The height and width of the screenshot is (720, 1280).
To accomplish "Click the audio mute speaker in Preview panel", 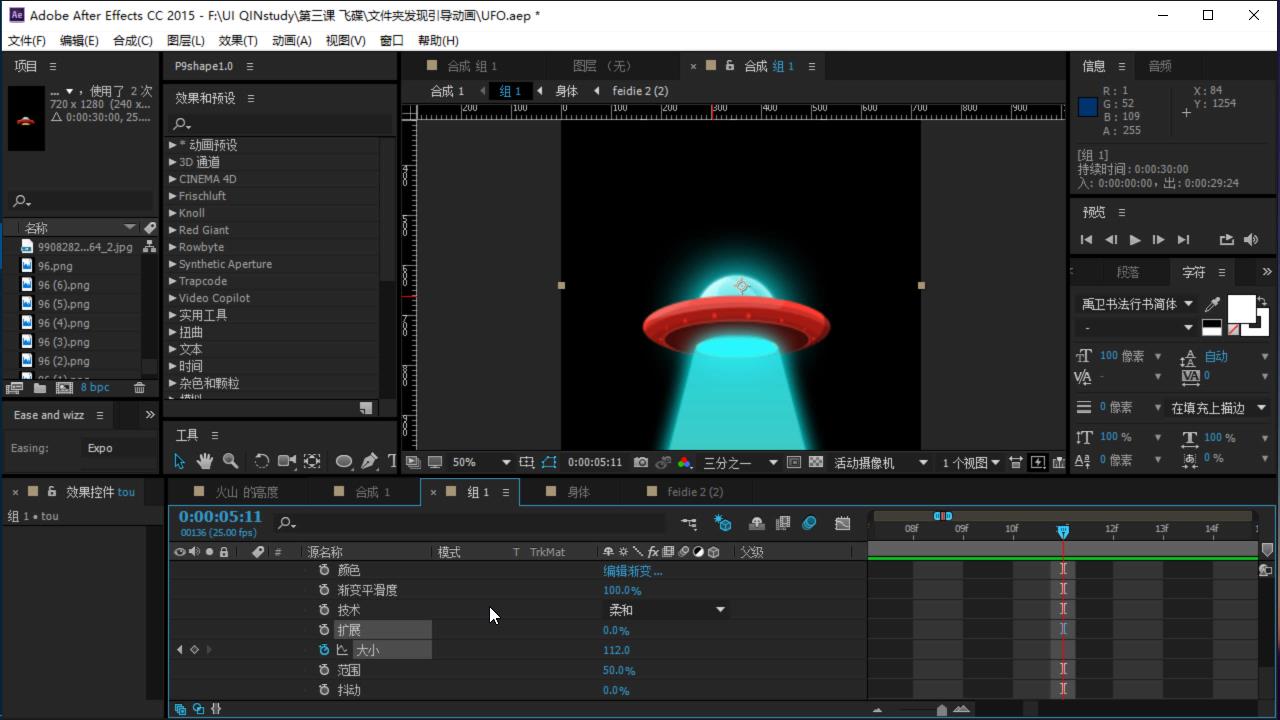I will pyautogui.click(x=1251, y=240).
